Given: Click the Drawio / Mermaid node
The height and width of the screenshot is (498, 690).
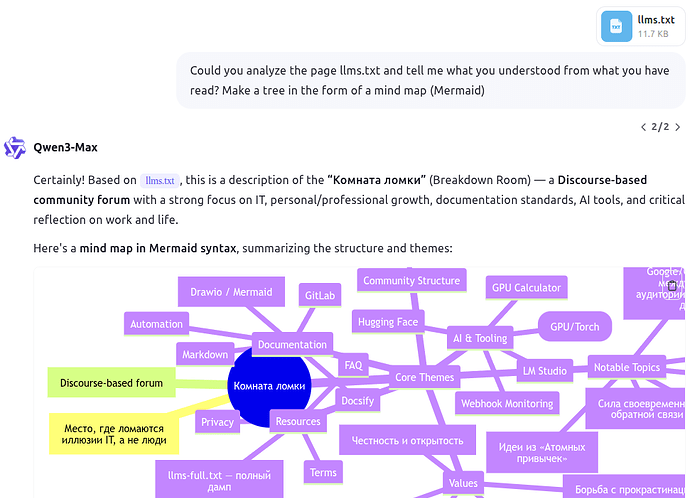Looking at the screenshot, I should coord(231,292).
